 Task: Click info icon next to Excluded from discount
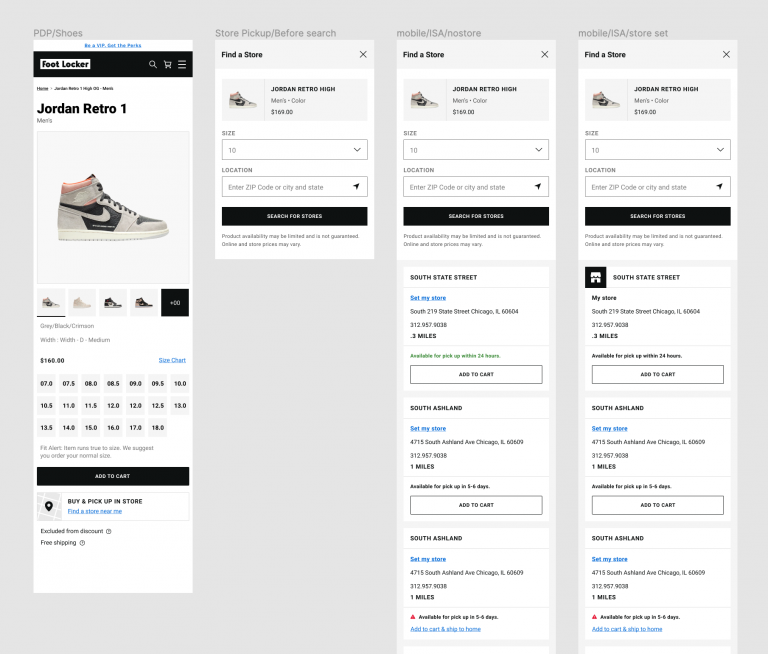(109, 531)
